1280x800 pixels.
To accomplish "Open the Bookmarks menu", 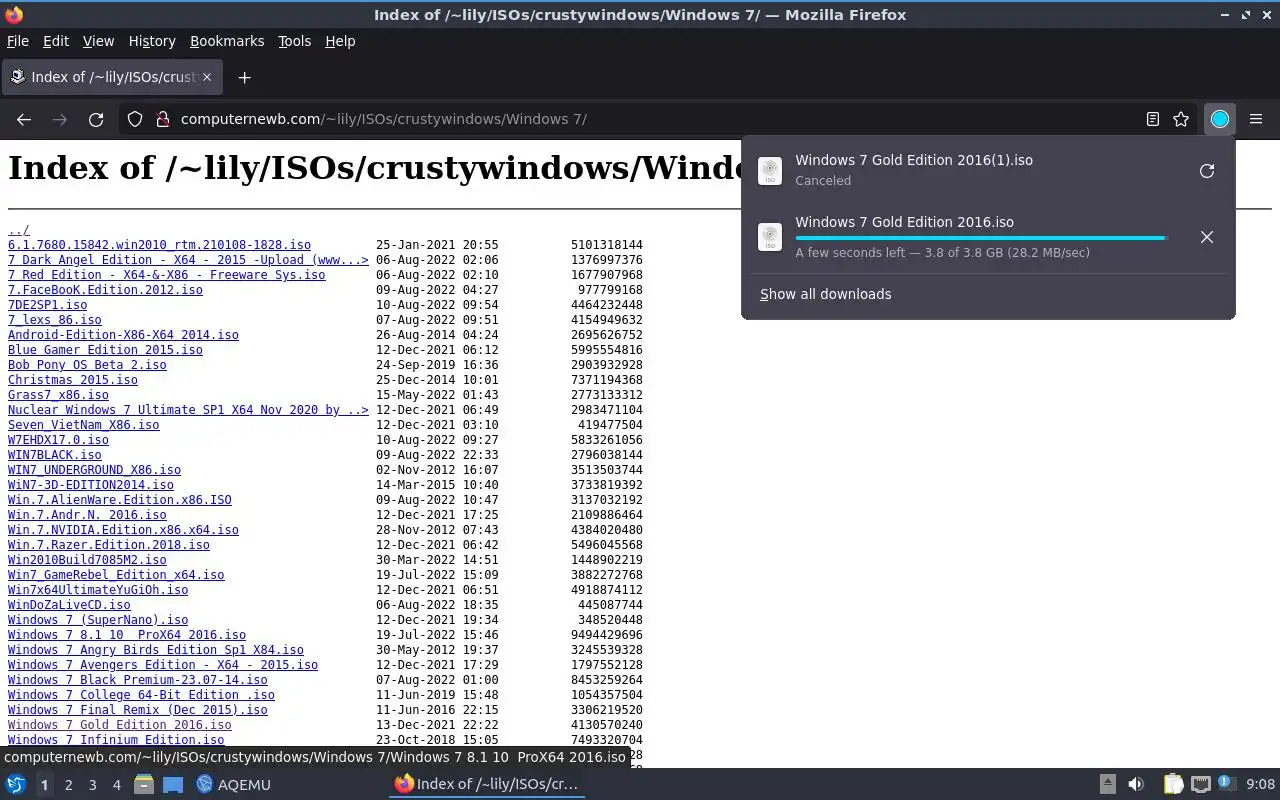I will [227, 41].
